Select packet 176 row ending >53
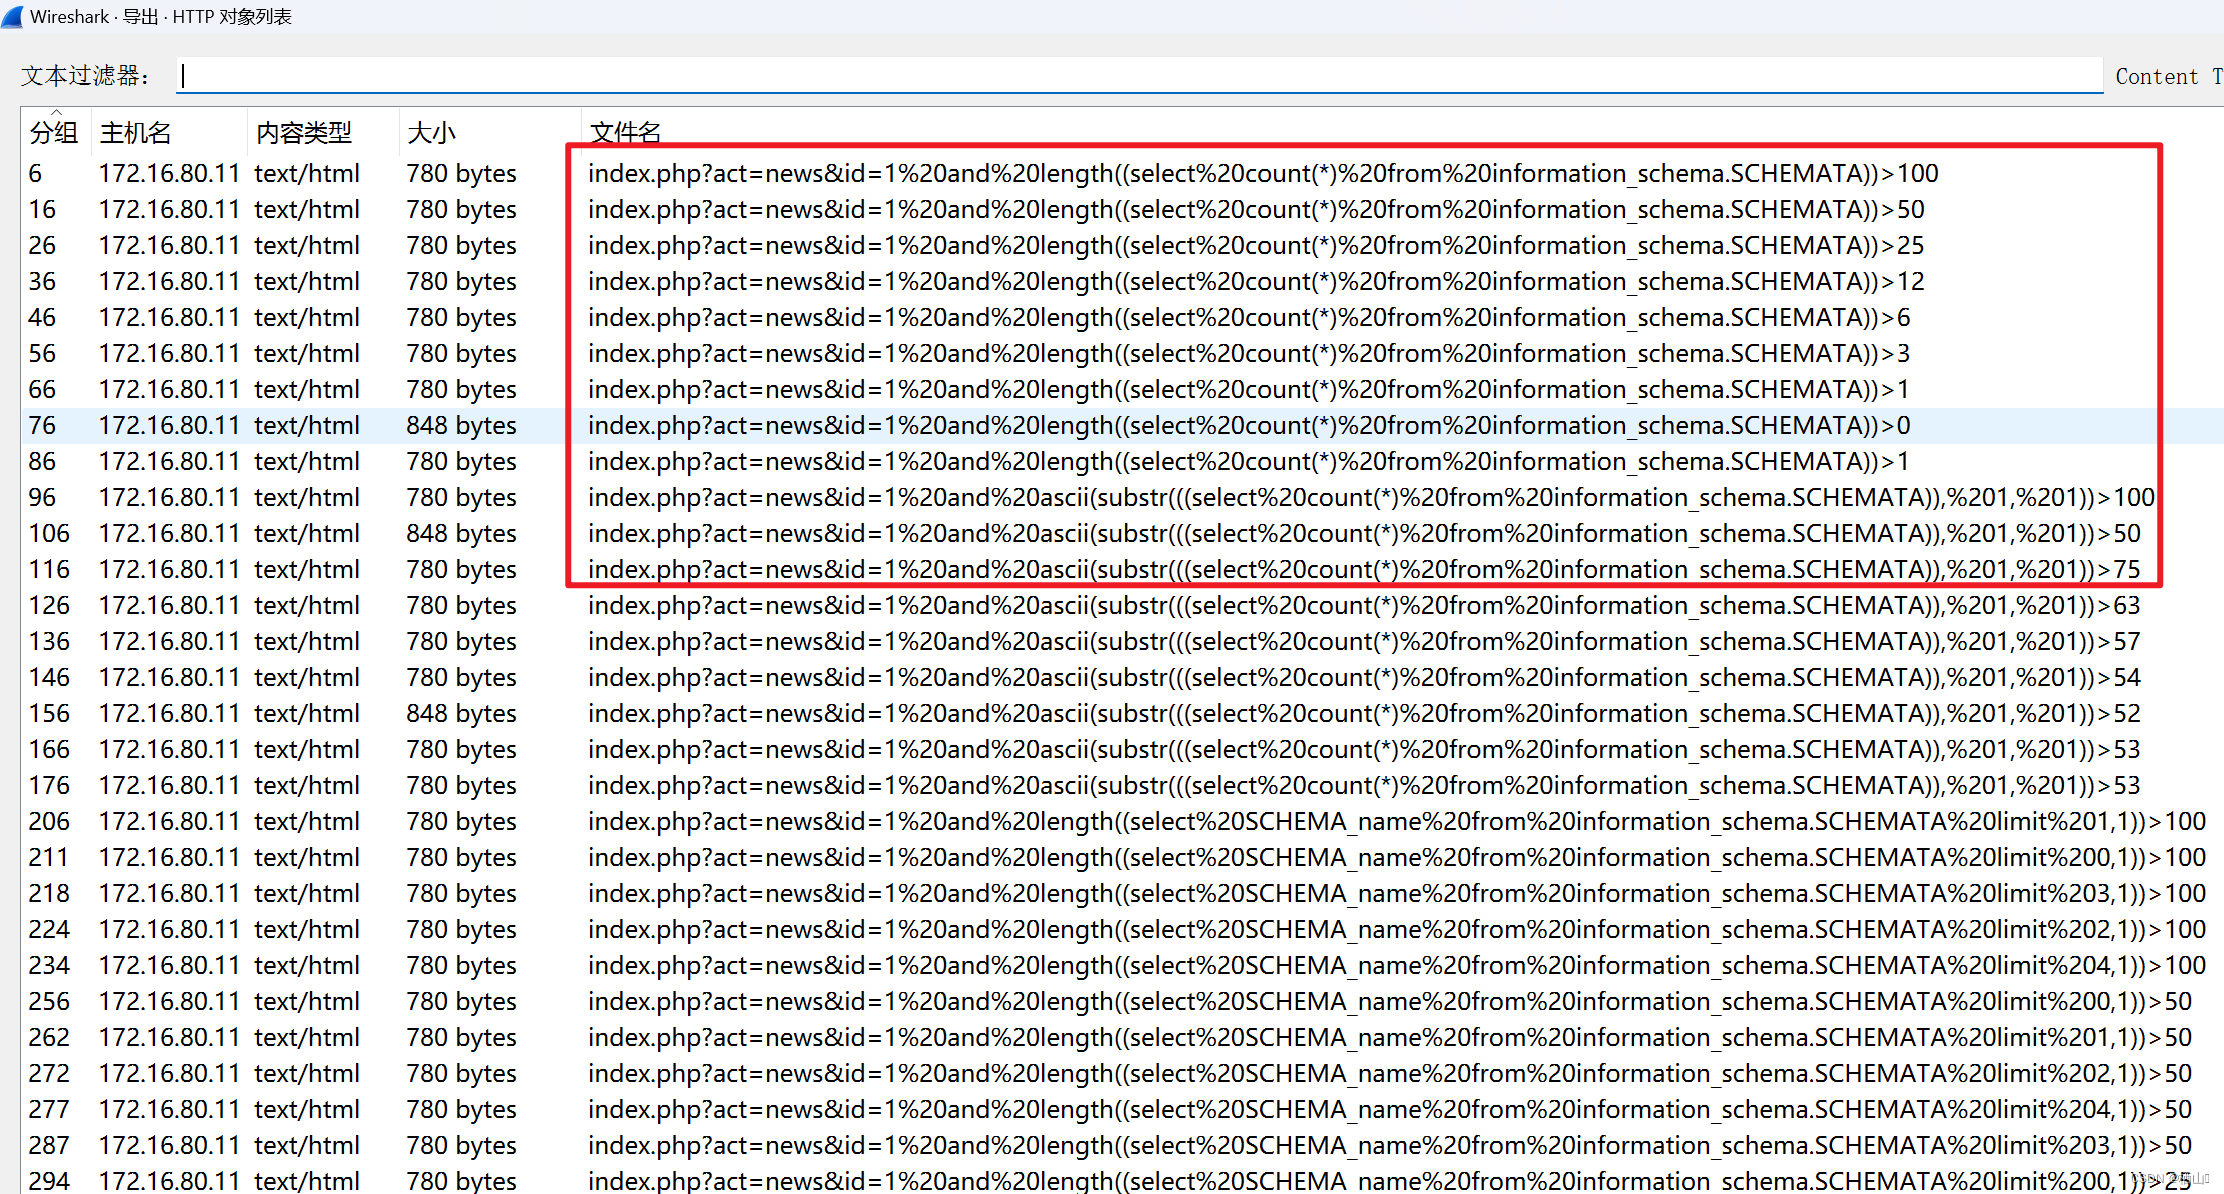This screenshot has width=2224, height=1194. pyautogui.click(x=1122, y=785)
